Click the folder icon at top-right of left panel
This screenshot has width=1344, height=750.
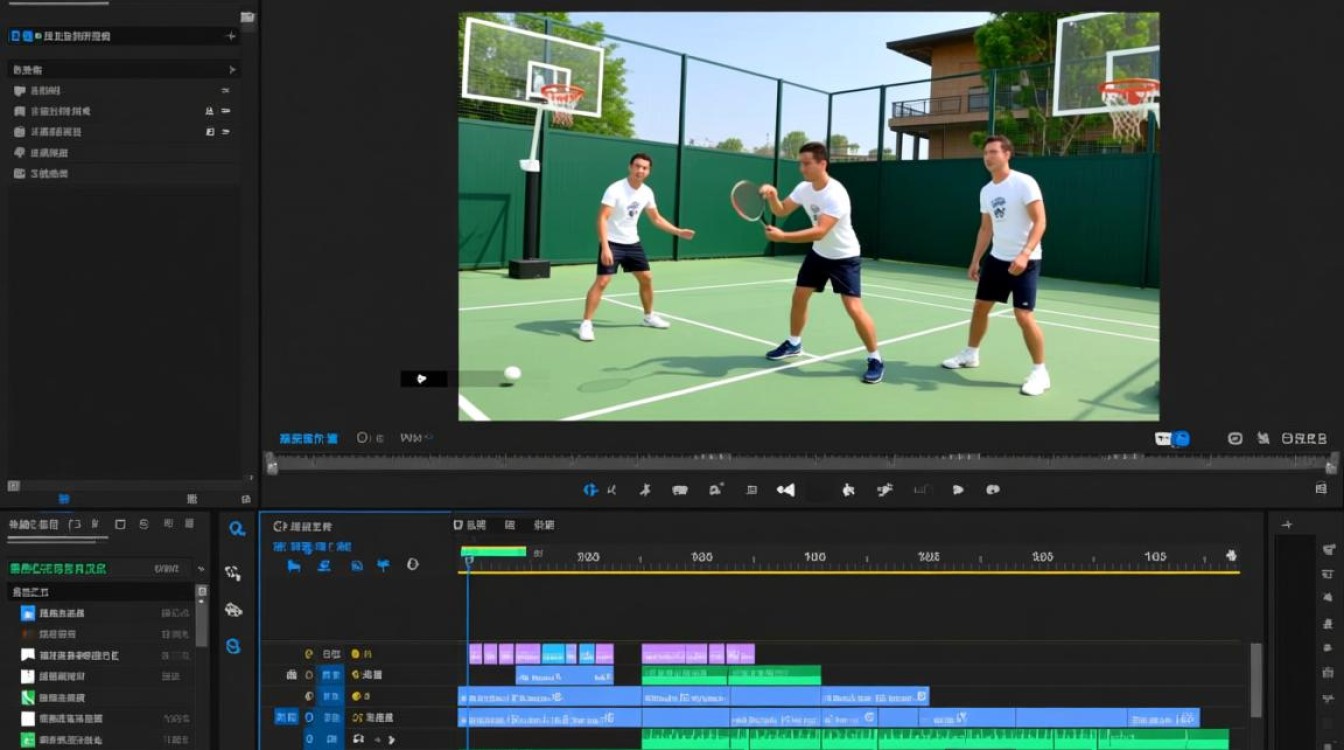coord(247,17)
